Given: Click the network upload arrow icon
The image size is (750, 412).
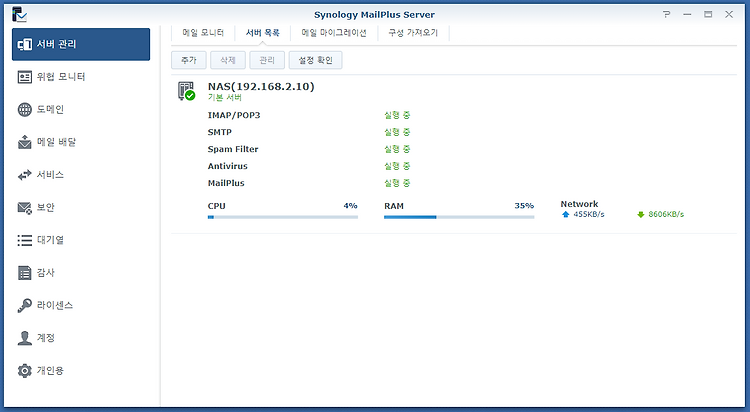Looking at the screenshot, I should click(x=565, y=214).
